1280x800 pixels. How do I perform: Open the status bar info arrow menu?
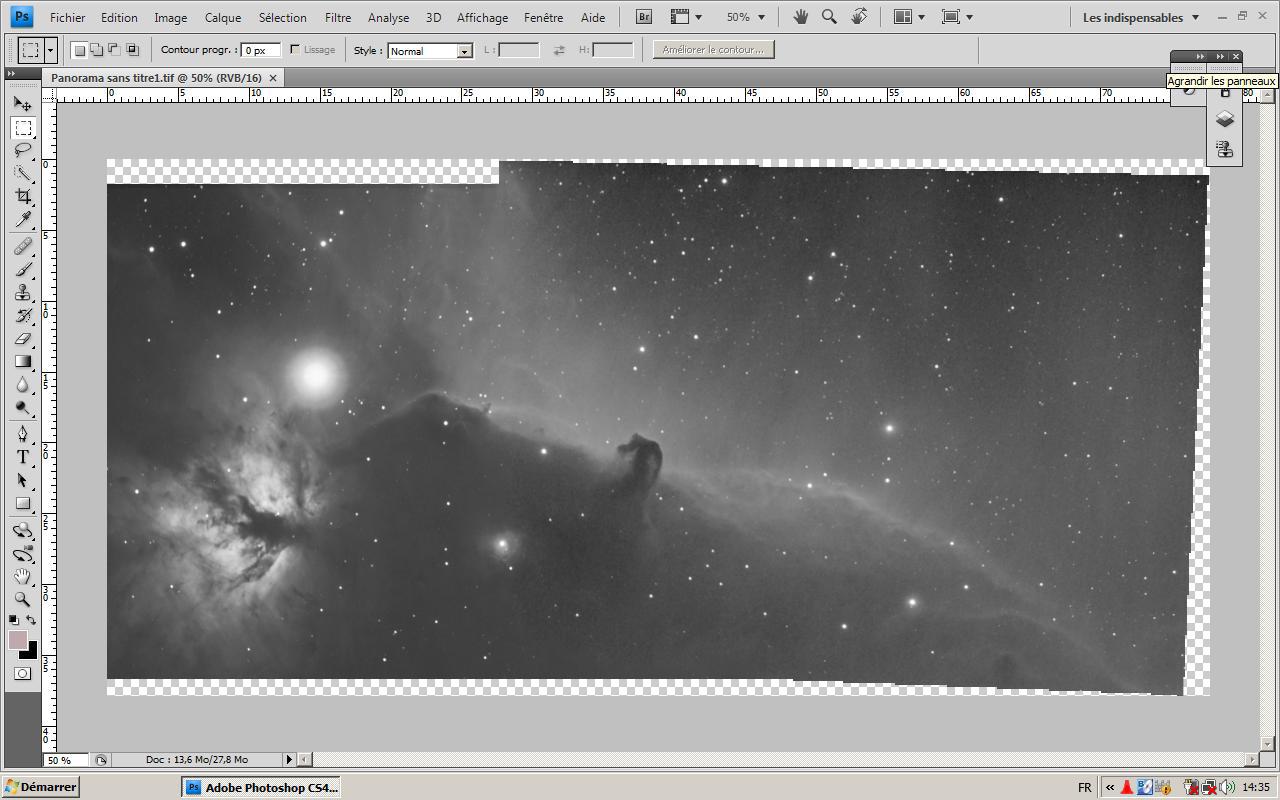[x=289, y=760]
